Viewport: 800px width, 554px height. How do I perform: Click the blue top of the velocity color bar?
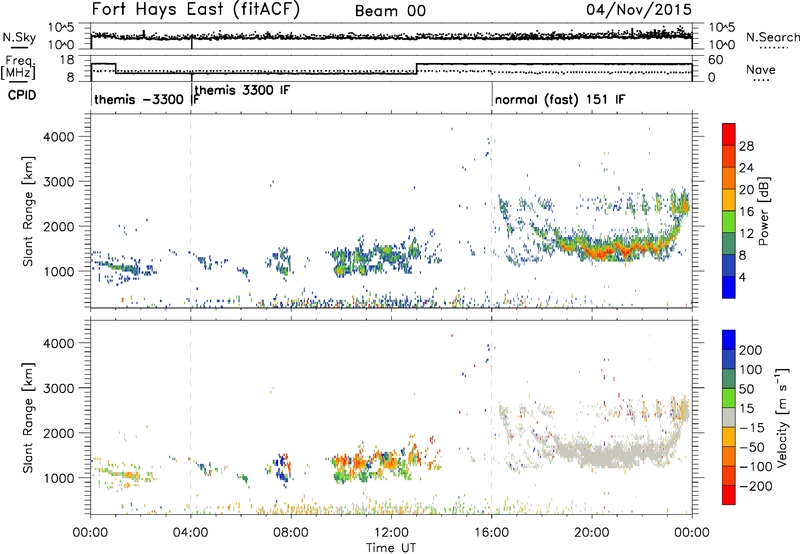pos(729,340)
